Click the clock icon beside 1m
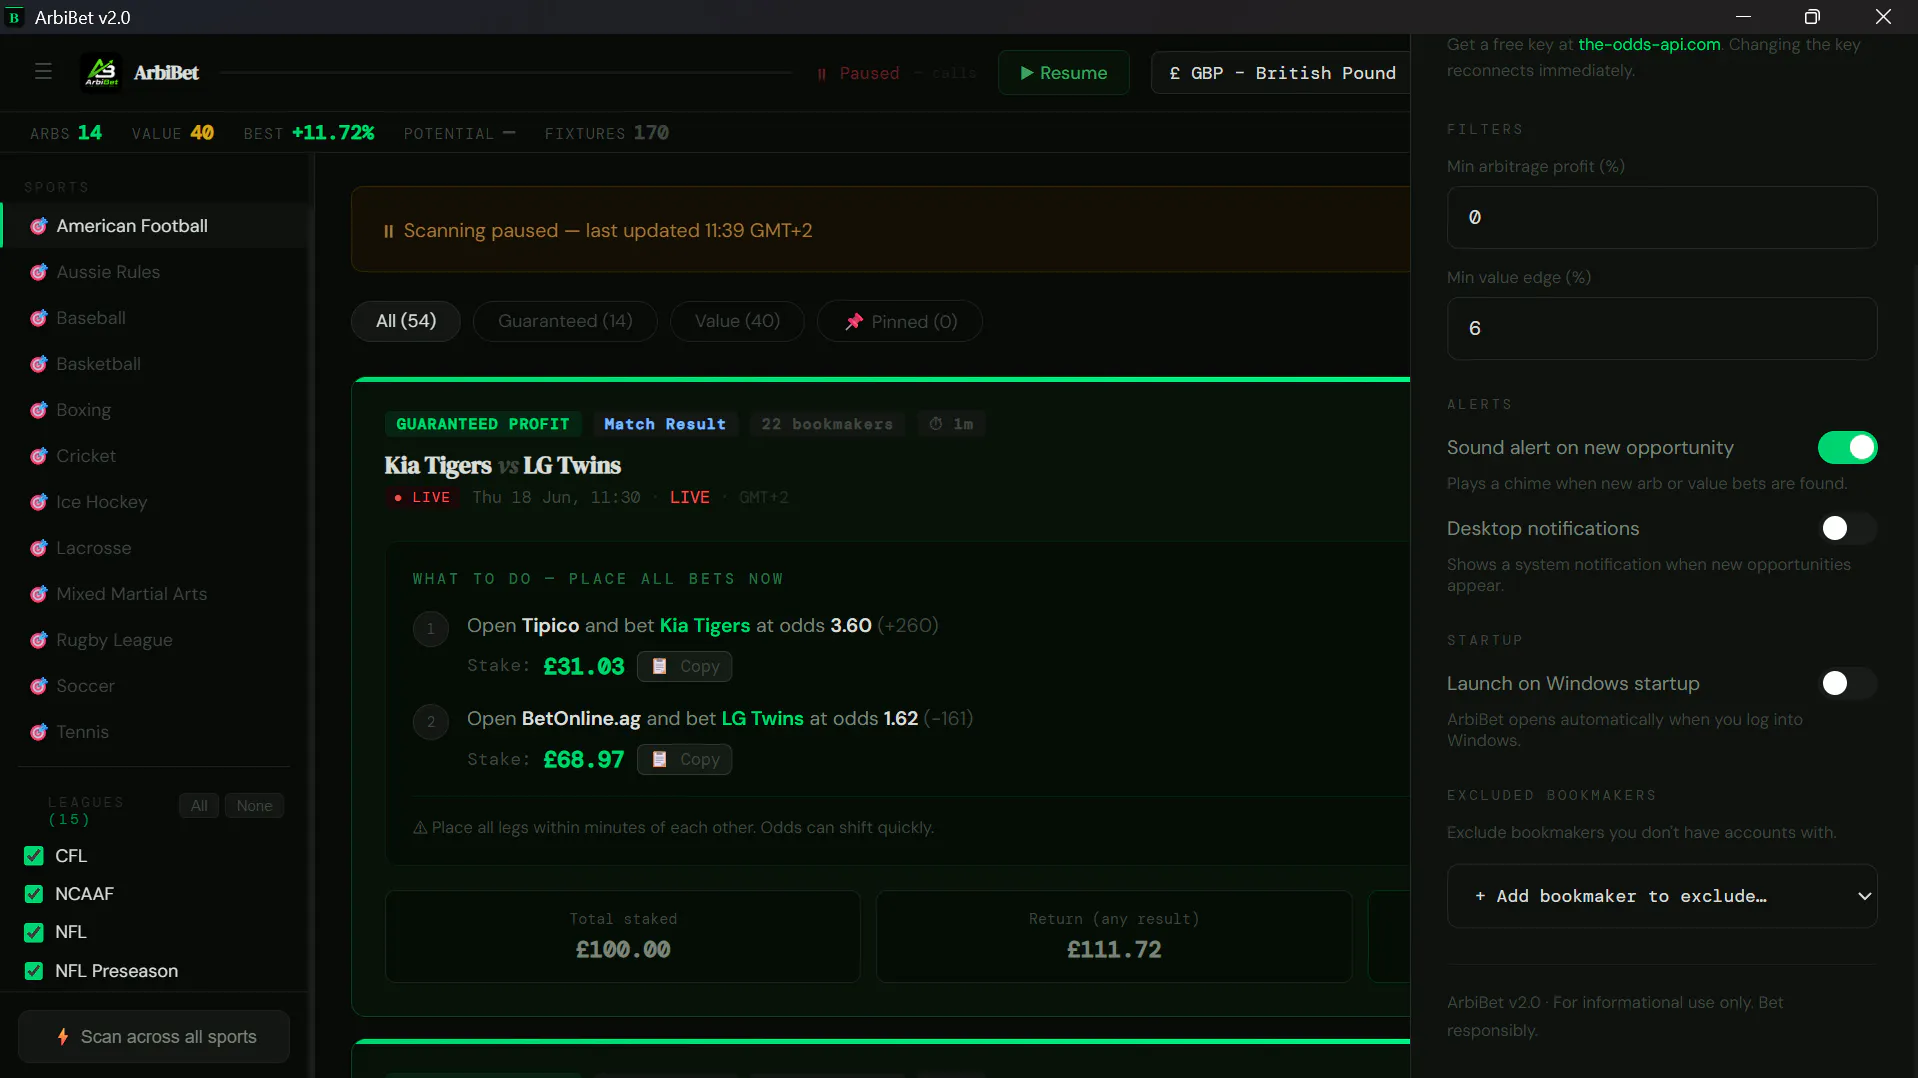Viewport: 1918px width, 1078px height. click(x=936, y=424)
